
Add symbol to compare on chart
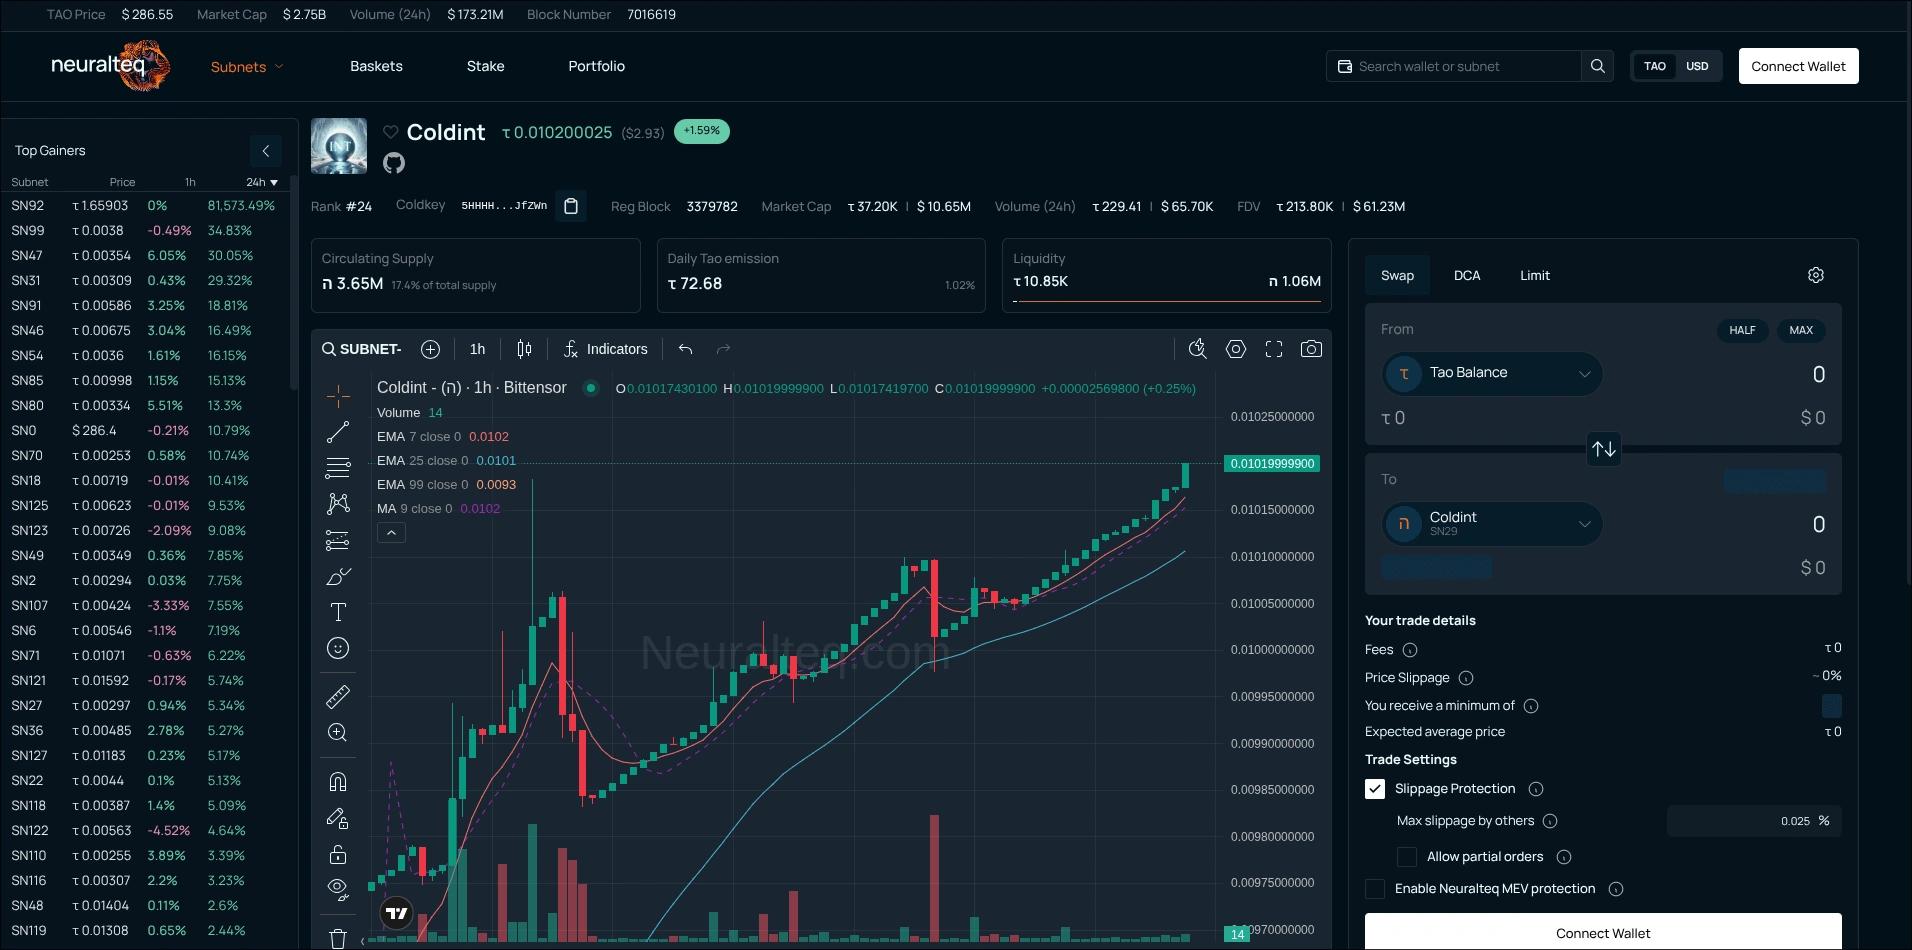pos(430,349)
